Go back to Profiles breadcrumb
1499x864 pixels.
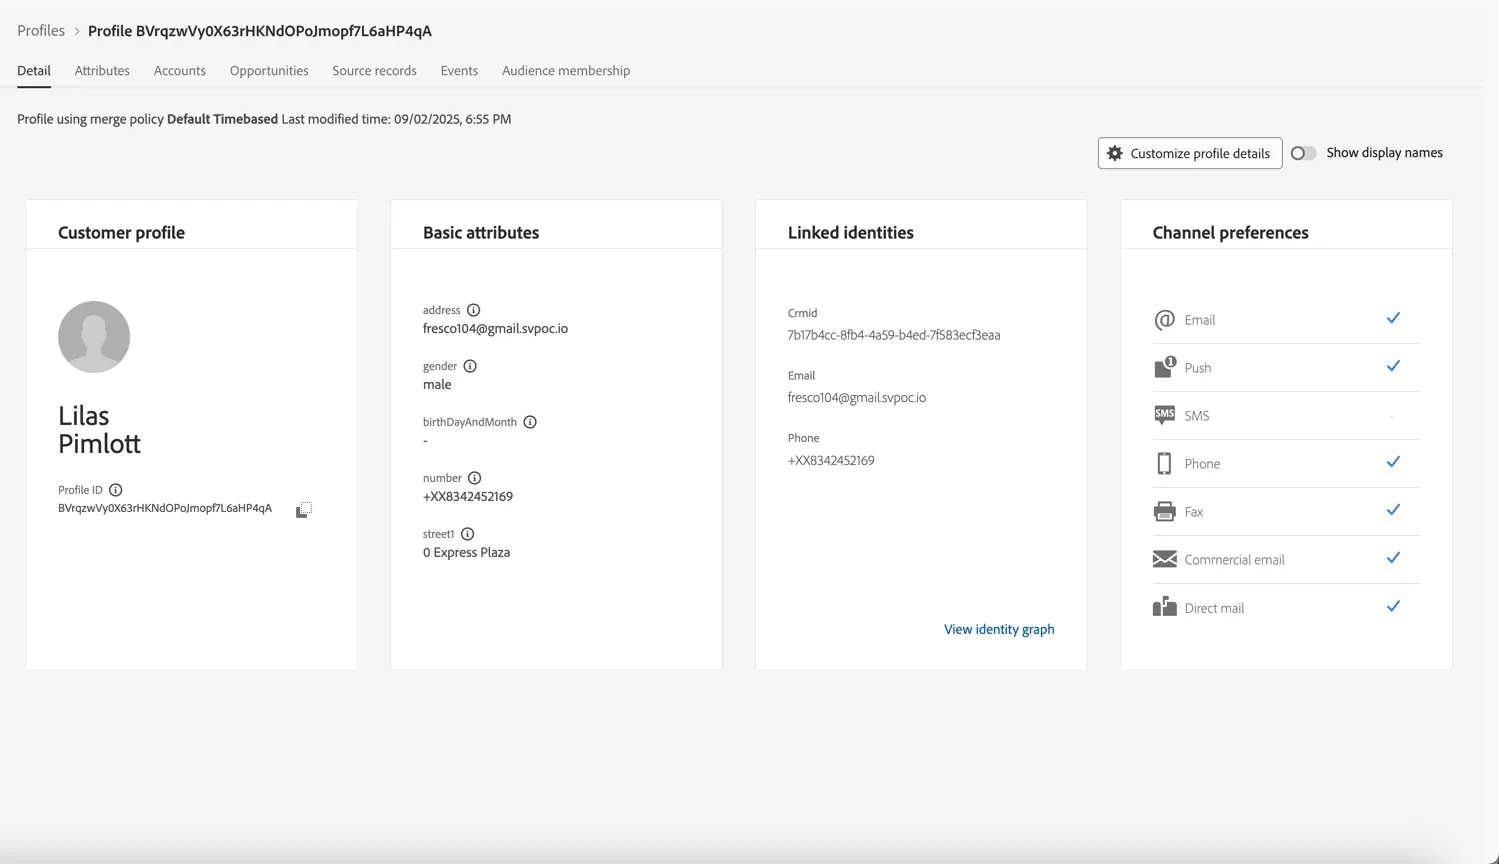[41, 31]
